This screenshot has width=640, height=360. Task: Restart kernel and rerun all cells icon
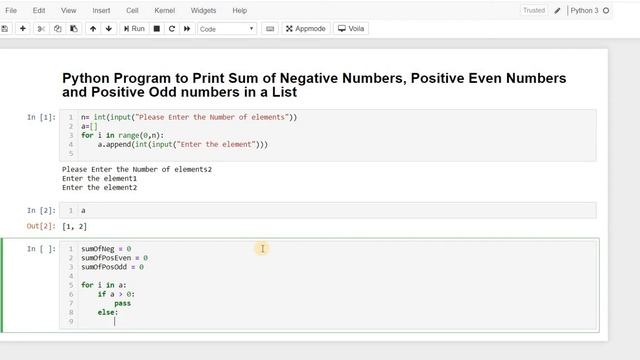coord(187,29)
